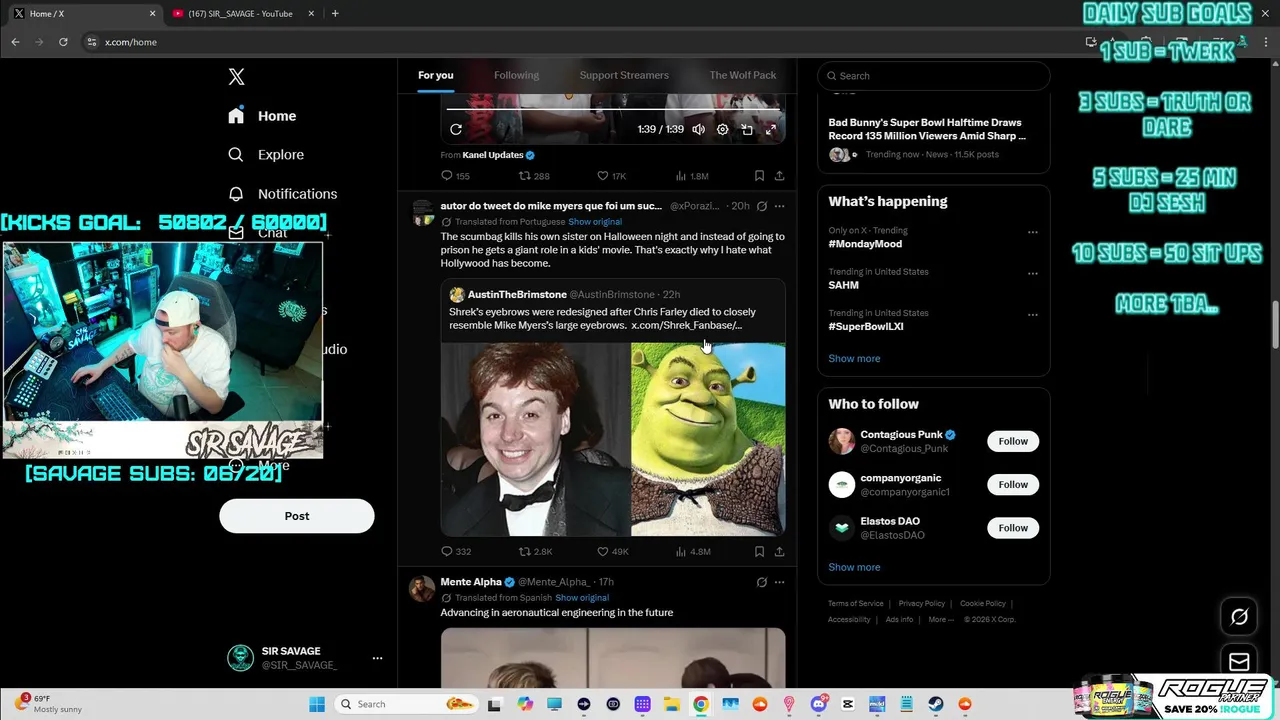Open a new browser tab
1280x720 pixels.
[335, 14]
